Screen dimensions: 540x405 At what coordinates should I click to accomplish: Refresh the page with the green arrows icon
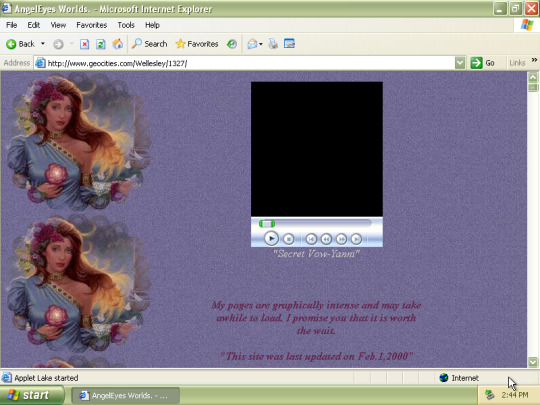[x=101, y=44]
